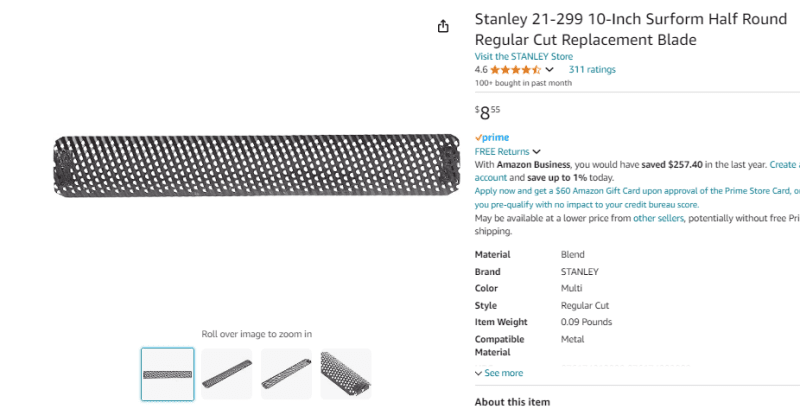This screenshot has height=409, width=800.
Task: Open the 311 ratings link
Action: point(592,70)
